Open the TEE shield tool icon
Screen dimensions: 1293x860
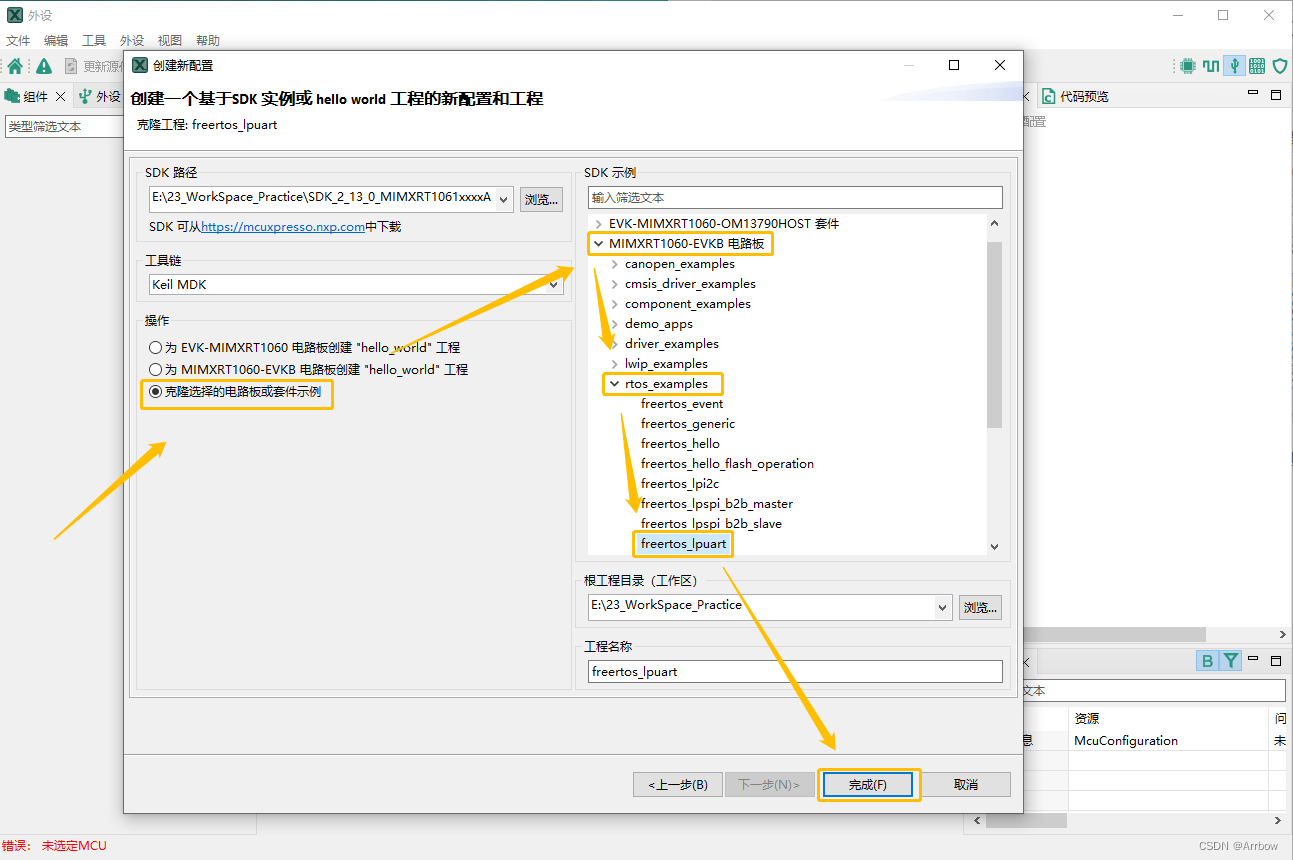pos(1279,66)
